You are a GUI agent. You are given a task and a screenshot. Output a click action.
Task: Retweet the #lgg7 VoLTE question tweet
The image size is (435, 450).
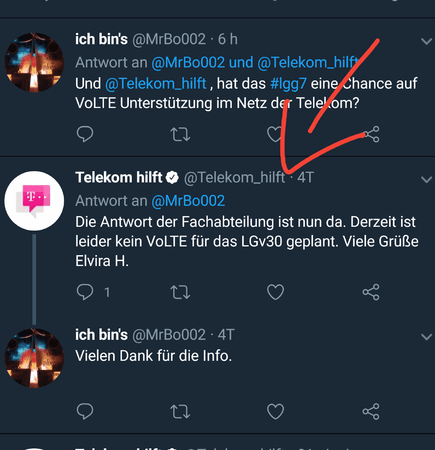point(180,134)
